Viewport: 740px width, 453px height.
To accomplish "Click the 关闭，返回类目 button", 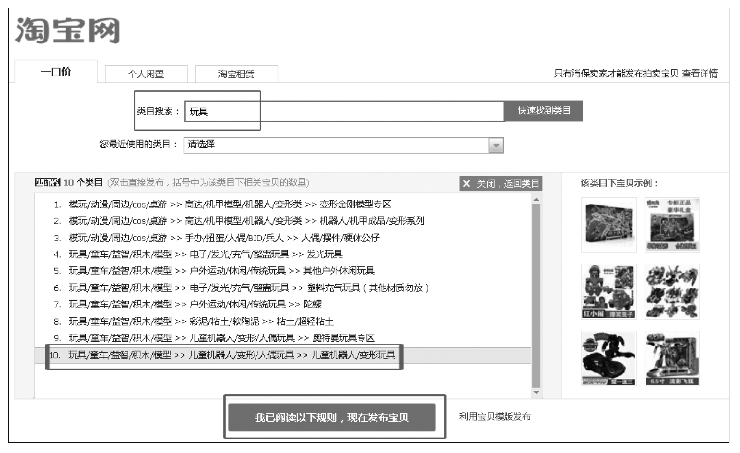I will pyautogui.click(x=501, y=184).
